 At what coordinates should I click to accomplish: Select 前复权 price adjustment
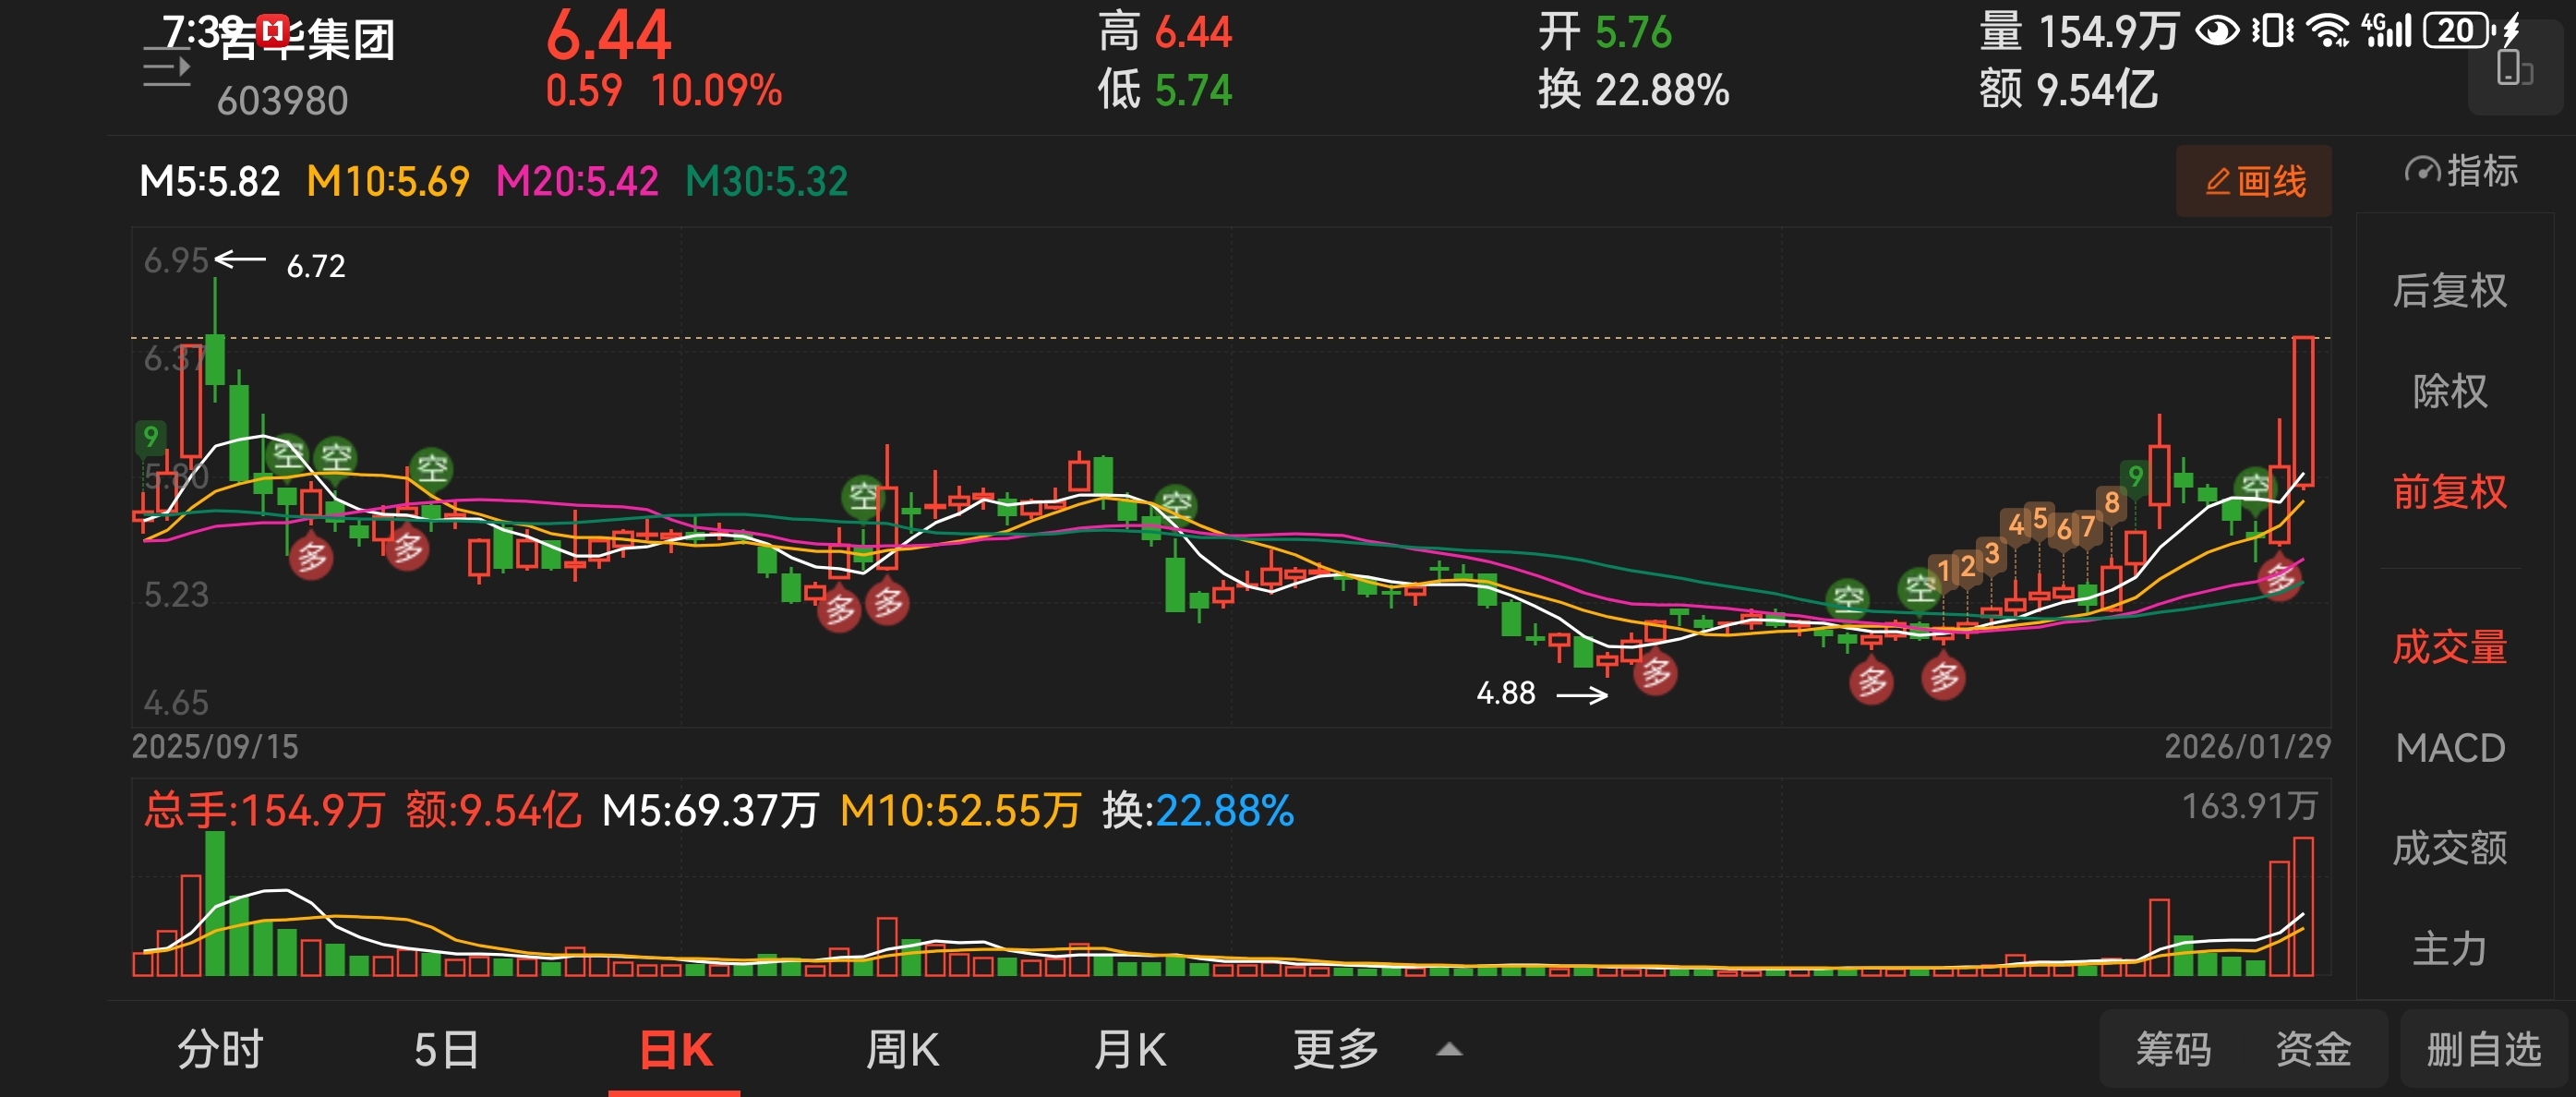2449,492
